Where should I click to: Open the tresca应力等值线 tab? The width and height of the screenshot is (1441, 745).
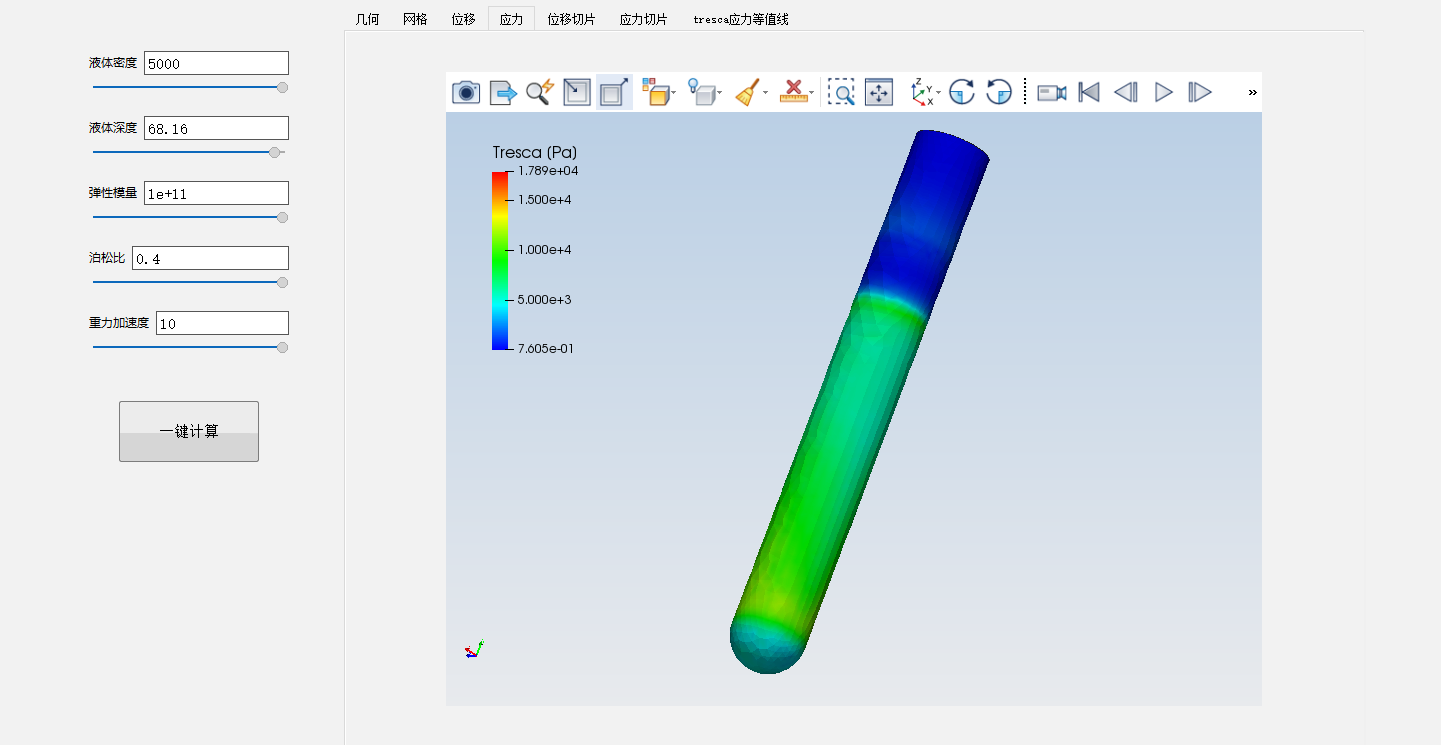coord(741,18)
